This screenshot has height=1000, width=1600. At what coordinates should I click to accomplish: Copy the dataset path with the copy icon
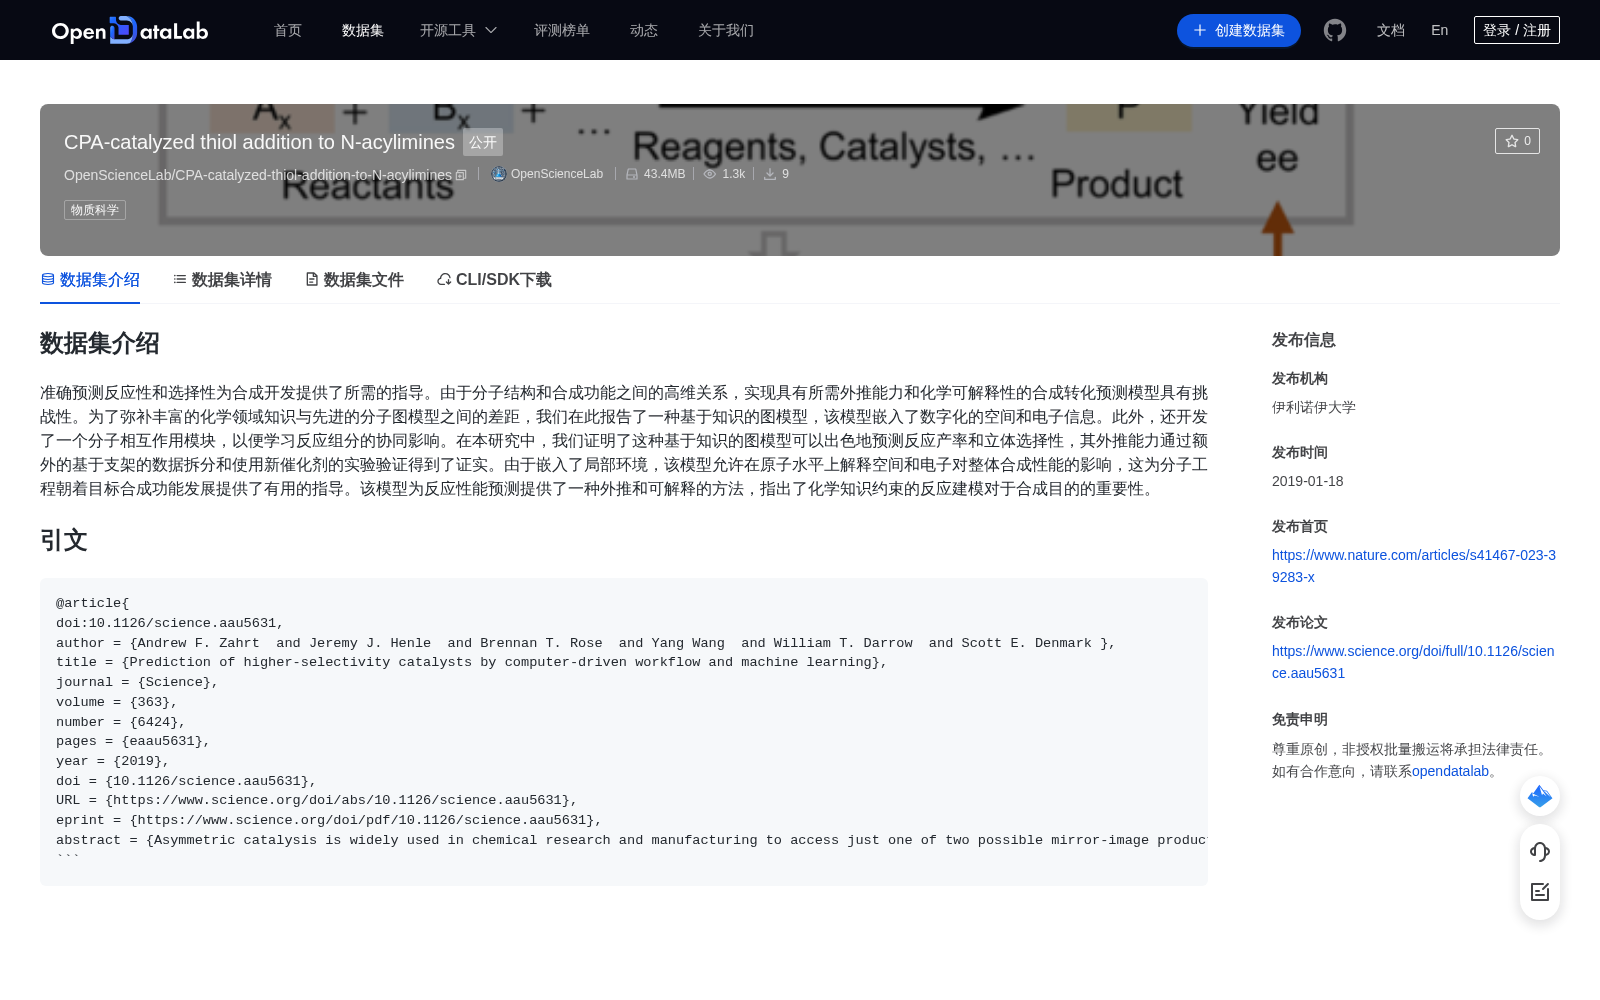(461, 175)
